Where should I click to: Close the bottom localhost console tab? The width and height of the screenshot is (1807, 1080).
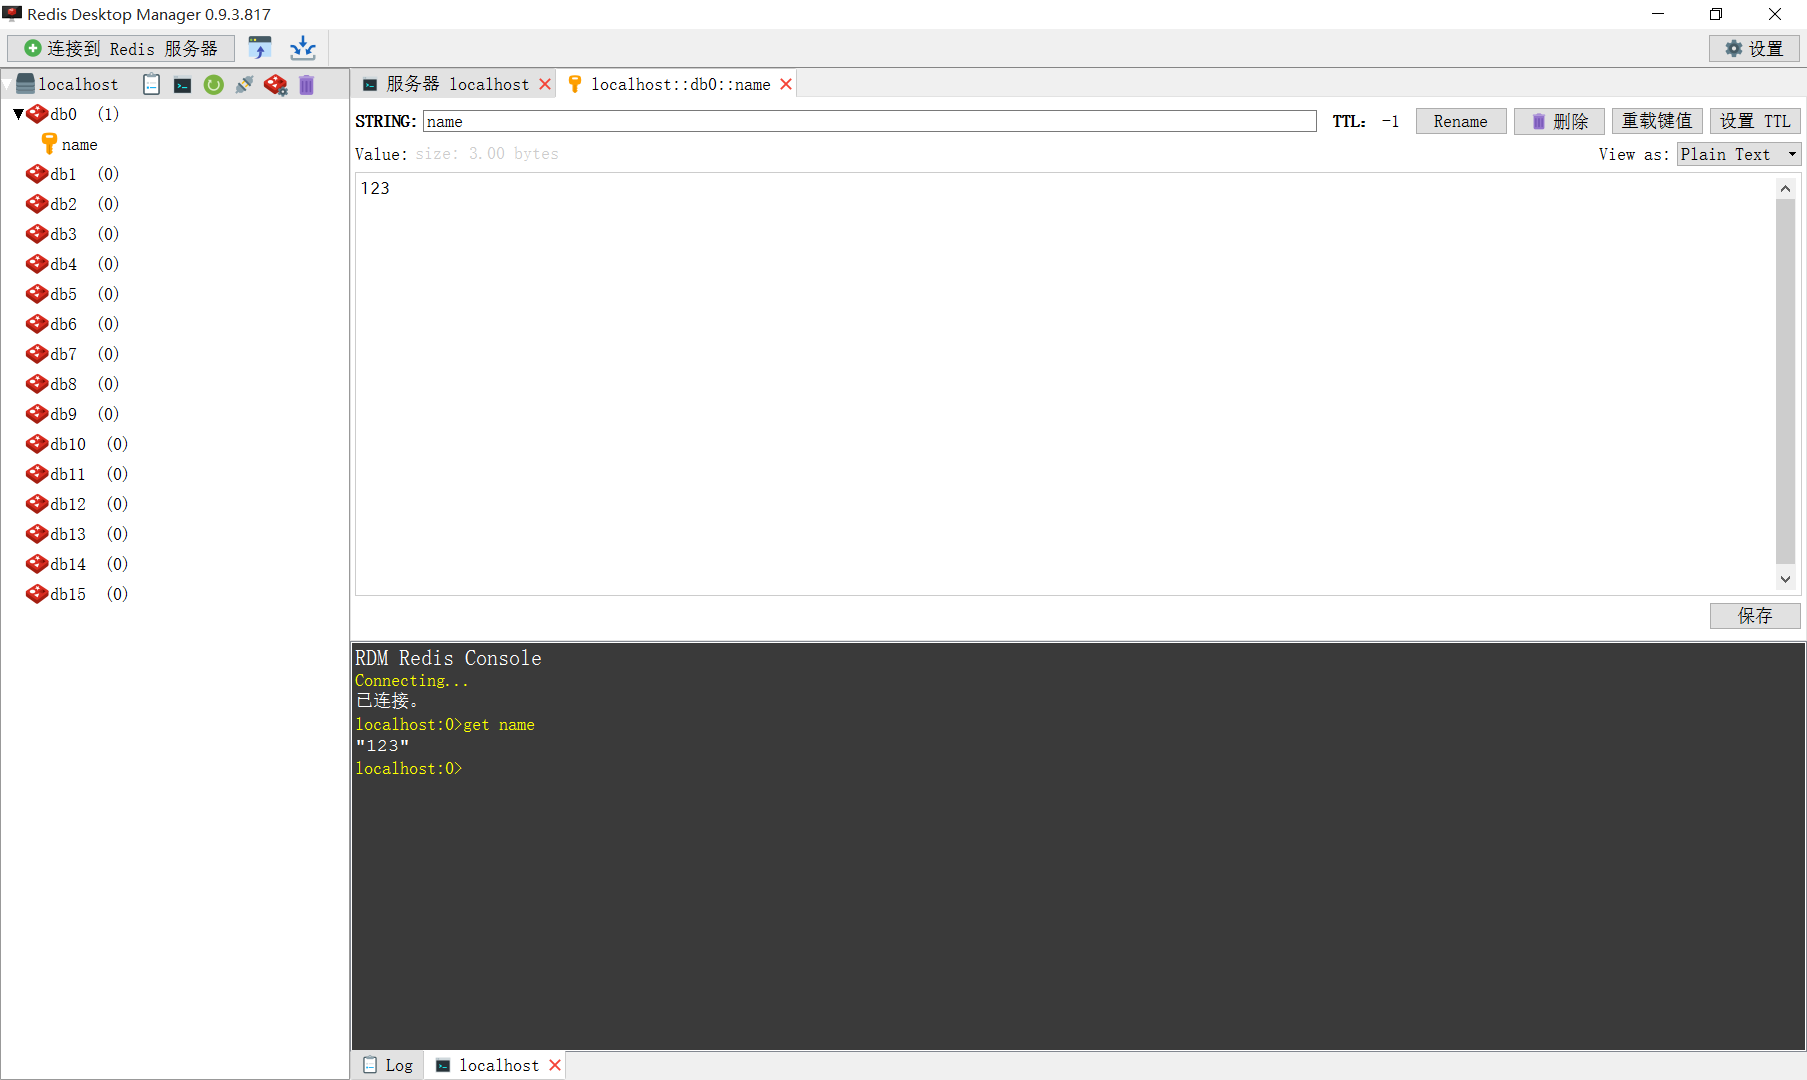point(555,1065)
